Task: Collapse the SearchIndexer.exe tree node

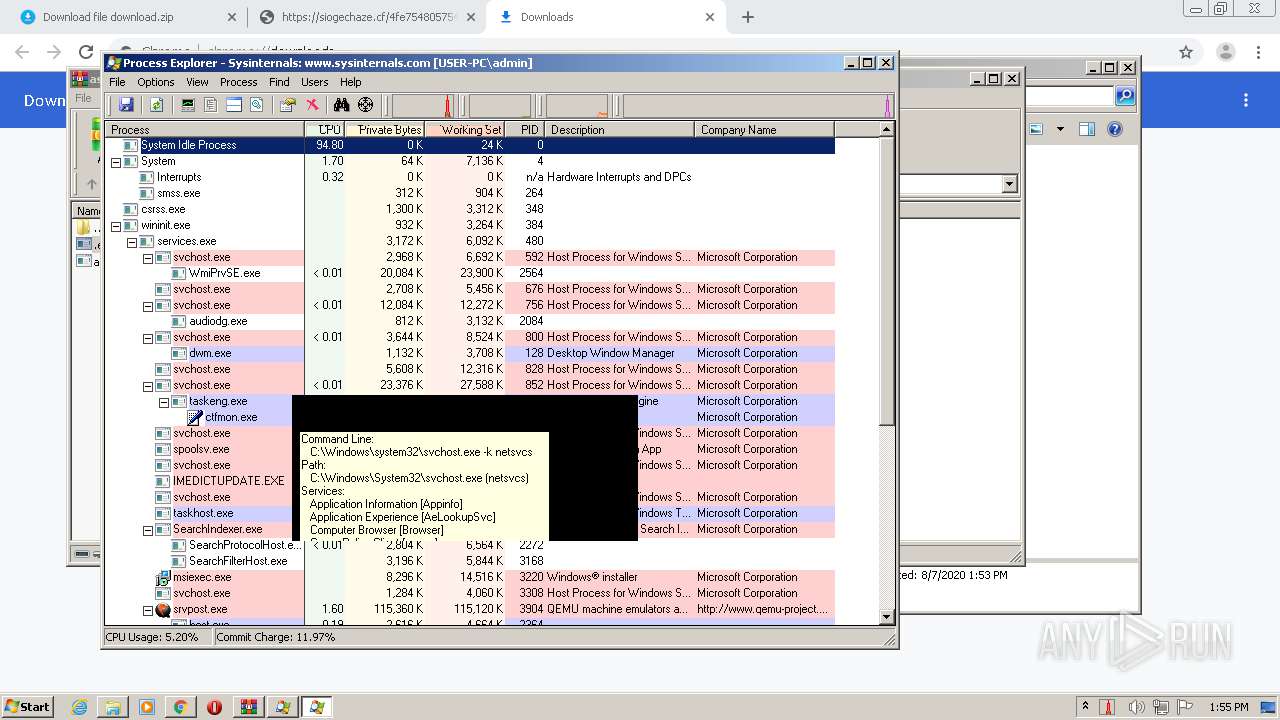Action: tap(148, 529)
